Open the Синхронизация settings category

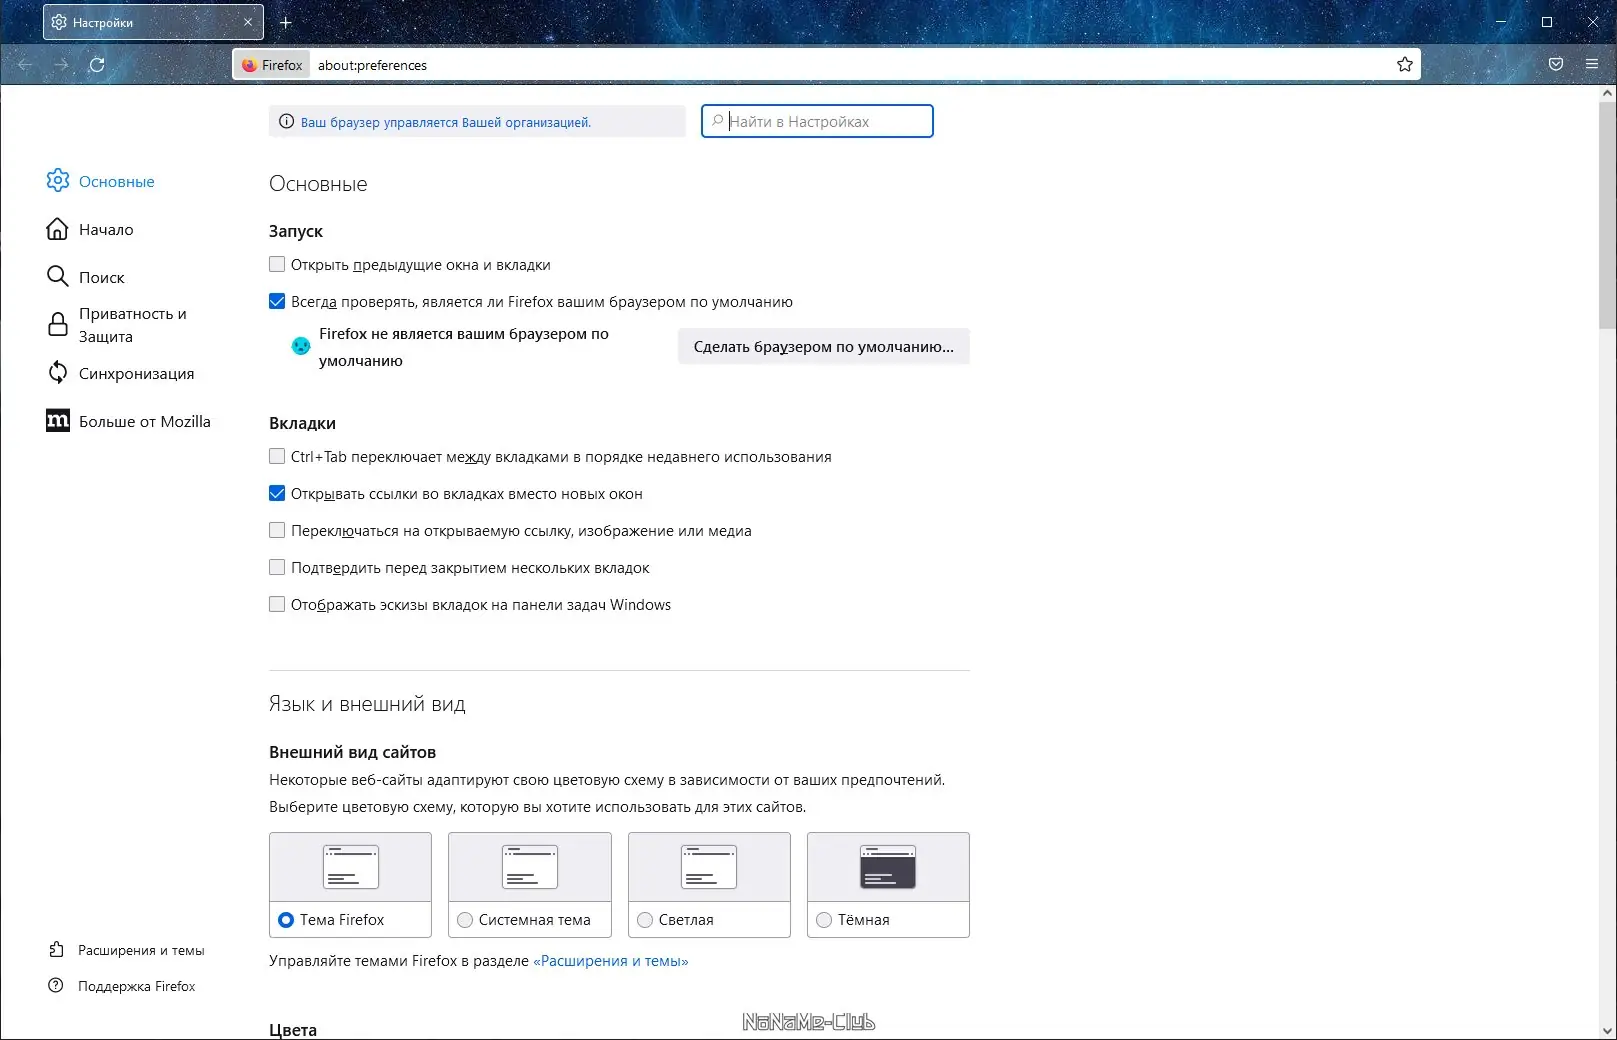(137, 373)
